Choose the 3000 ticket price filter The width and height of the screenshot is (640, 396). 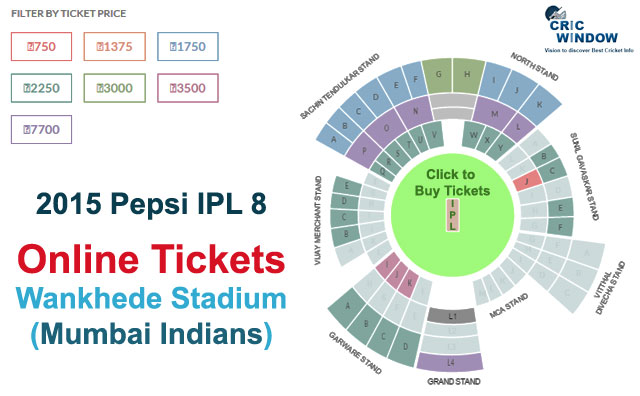point(115,88)
